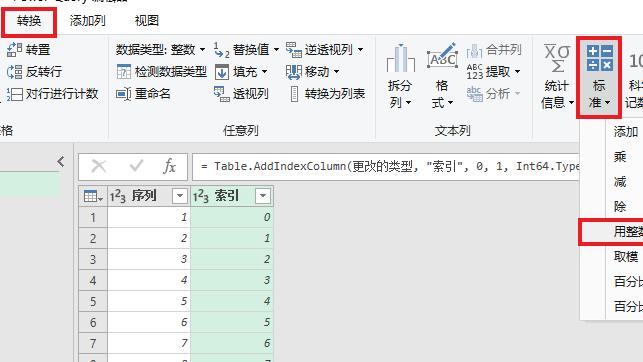Click the 转置 transpose icon
643x362 pixels.
[14, 50]
